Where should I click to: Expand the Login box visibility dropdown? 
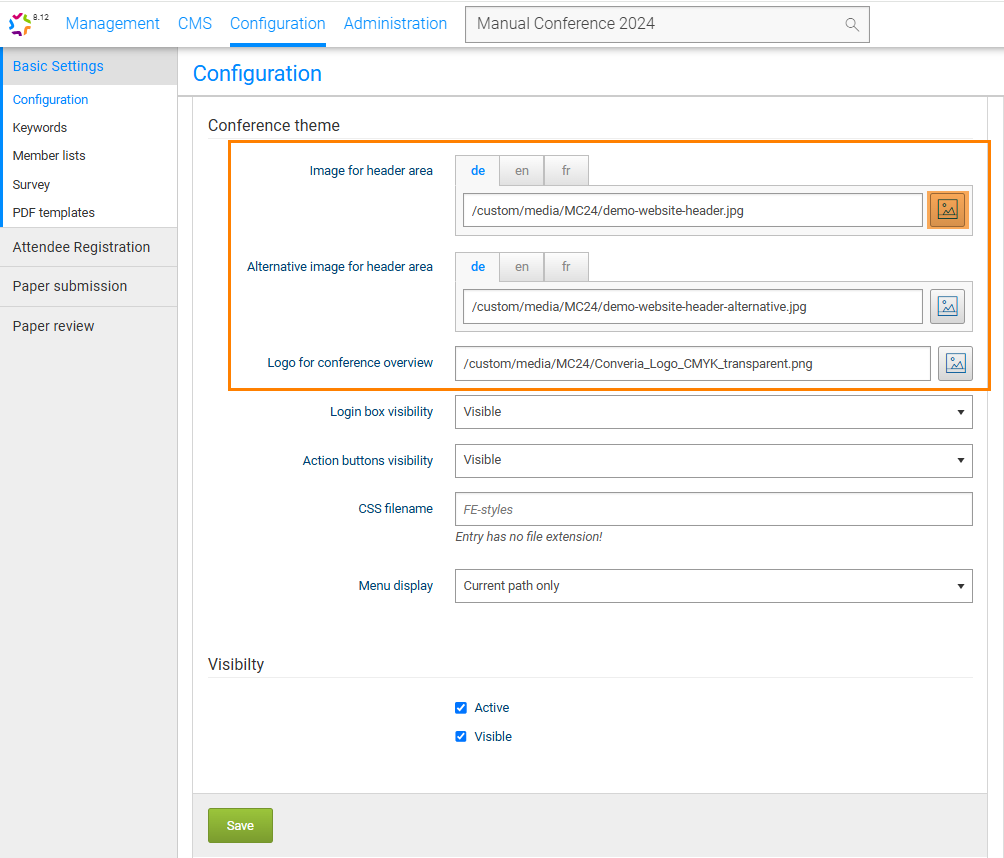tap(713, 412)
